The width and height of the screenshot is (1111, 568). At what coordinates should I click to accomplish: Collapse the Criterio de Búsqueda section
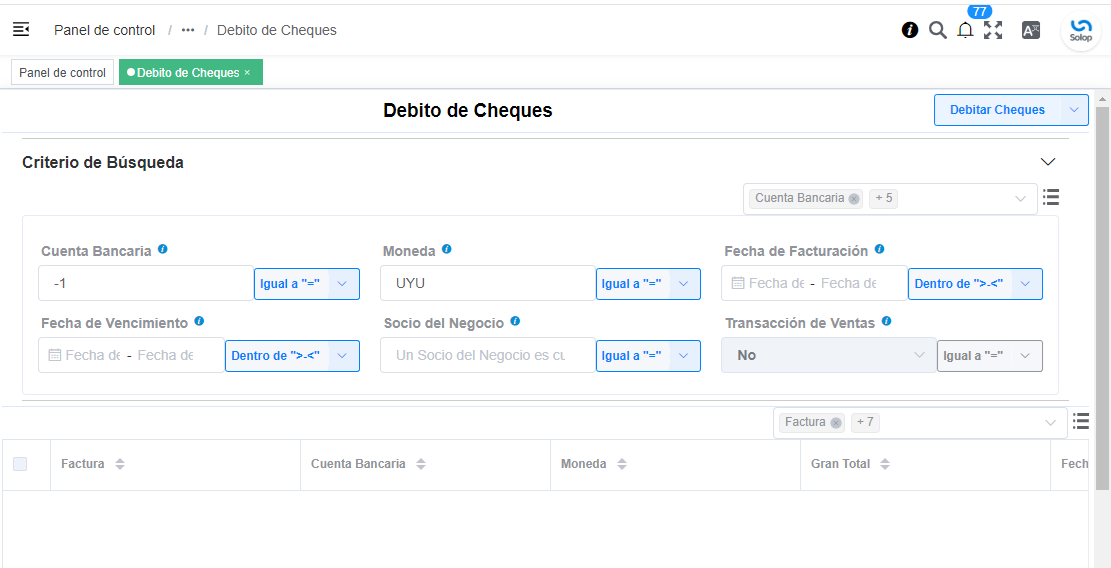tap(1048, 162)
